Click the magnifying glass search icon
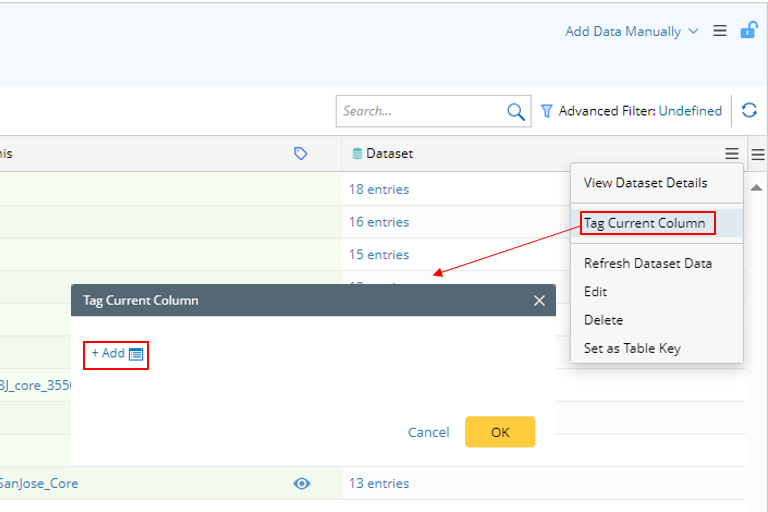768x512 pixels. point(516,112)
